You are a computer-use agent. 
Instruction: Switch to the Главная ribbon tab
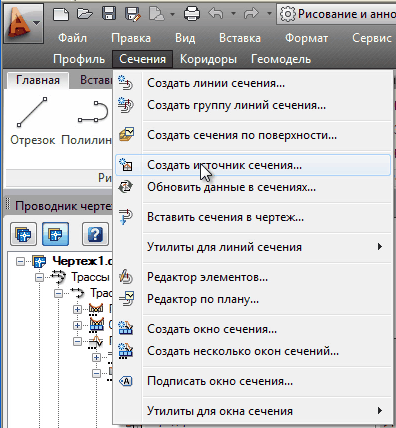tap(38, 80)
